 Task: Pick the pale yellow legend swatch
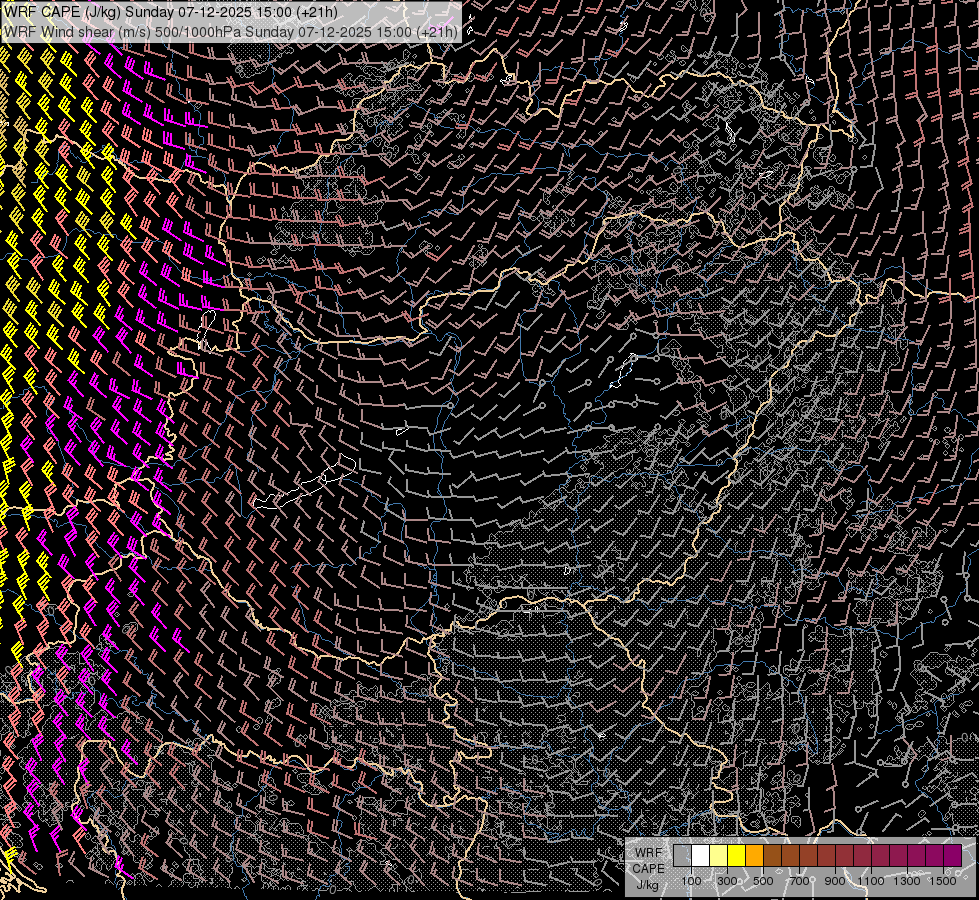point(718,855)
